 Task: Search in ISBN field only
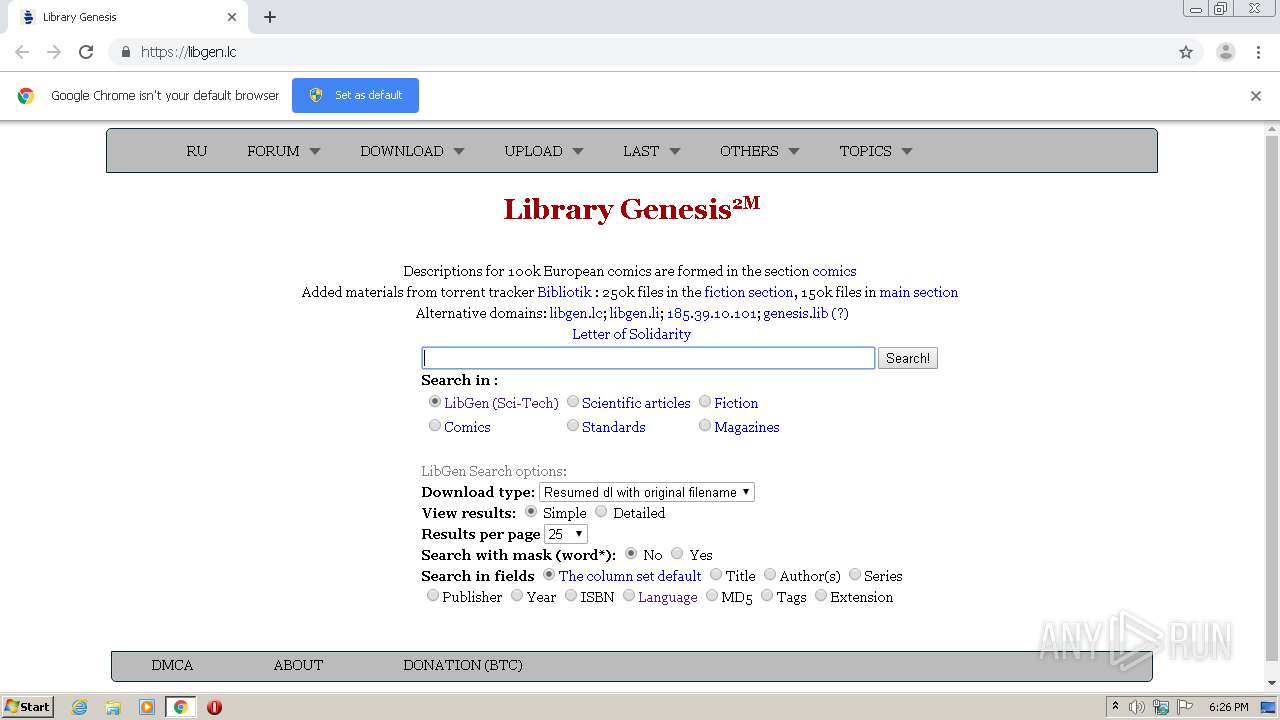pos(571,595)
